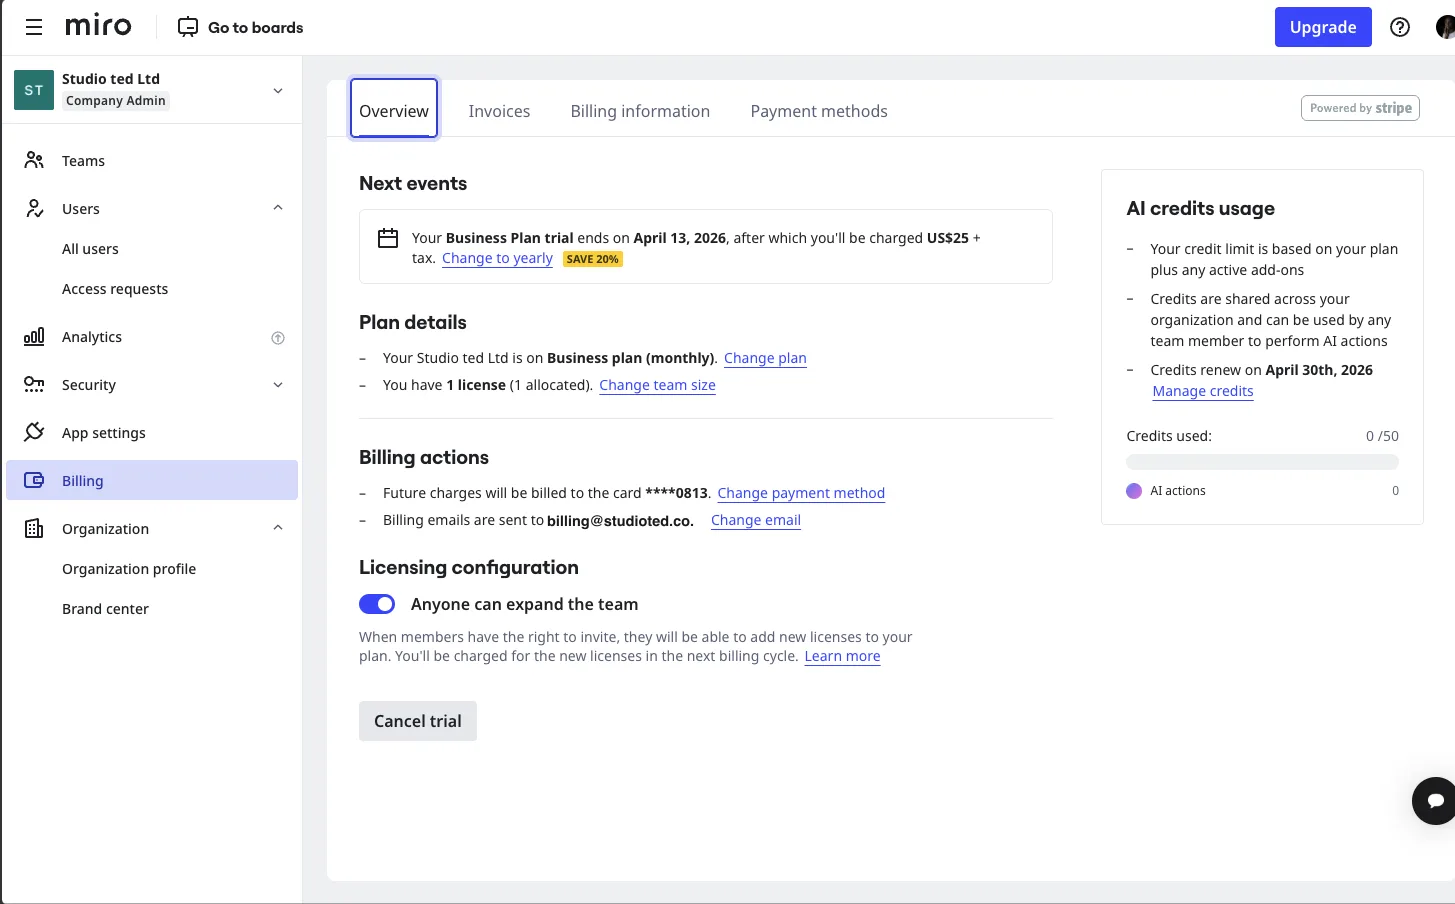Click the 0 /50 credits value

point(1382,436)
